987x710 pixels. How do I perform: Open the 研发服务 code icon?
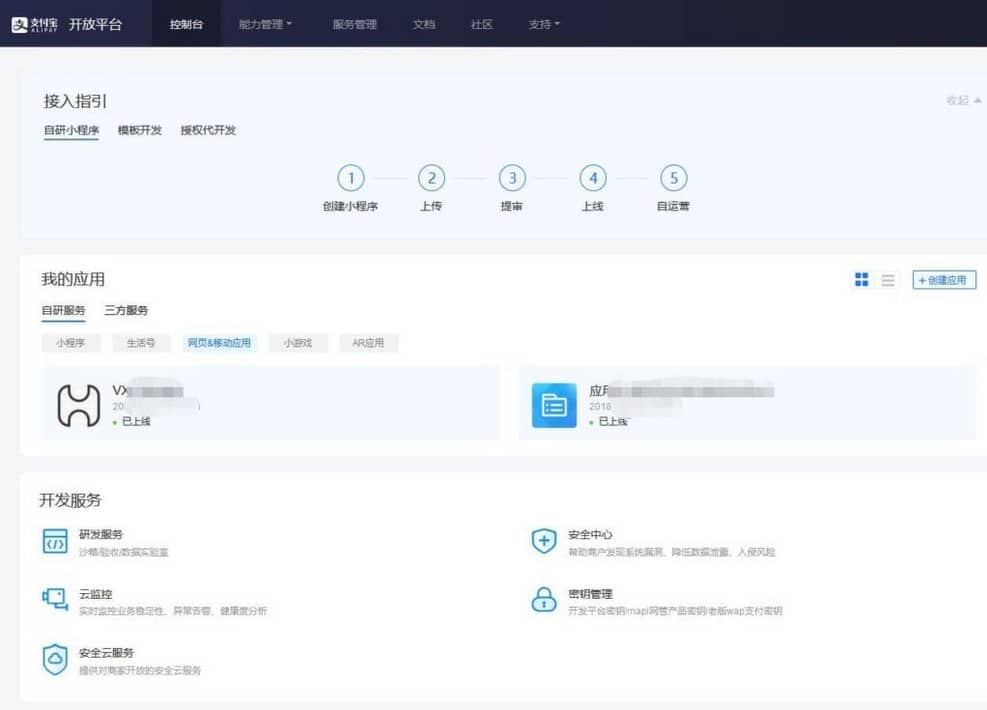(55, 542)
